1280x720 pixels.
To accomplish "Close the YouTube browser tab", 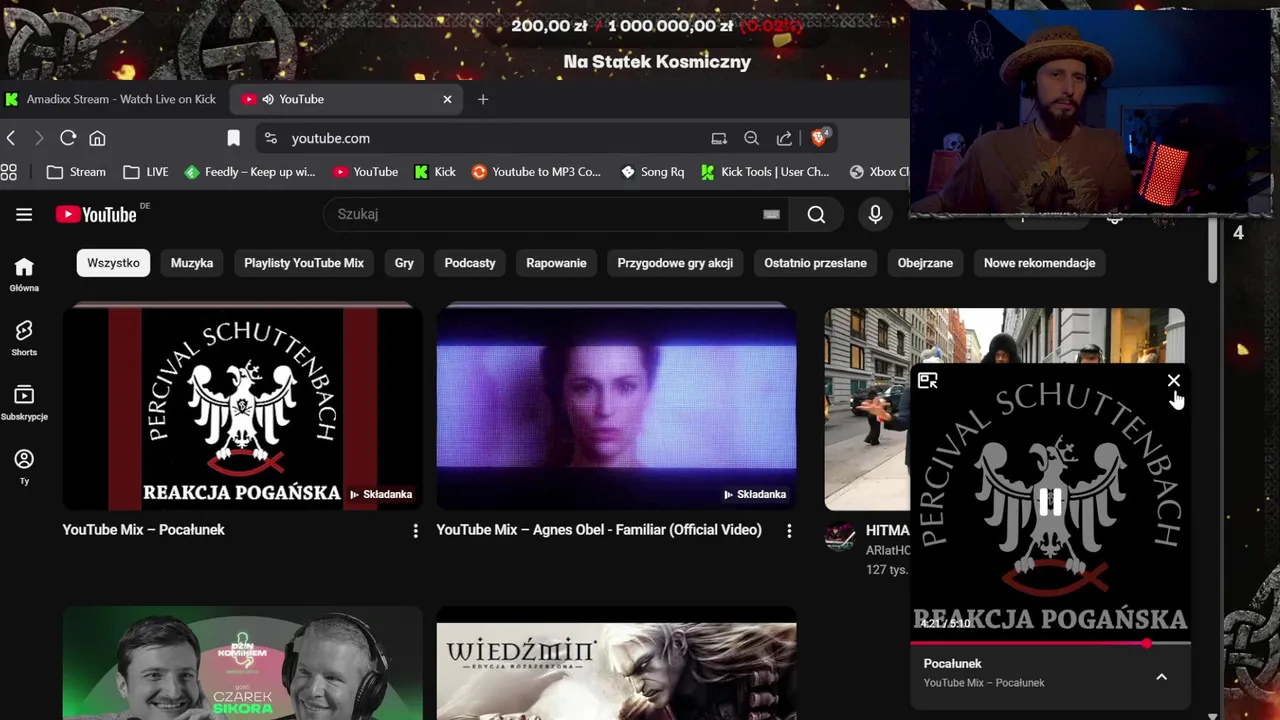I will [x=447, y=99].
